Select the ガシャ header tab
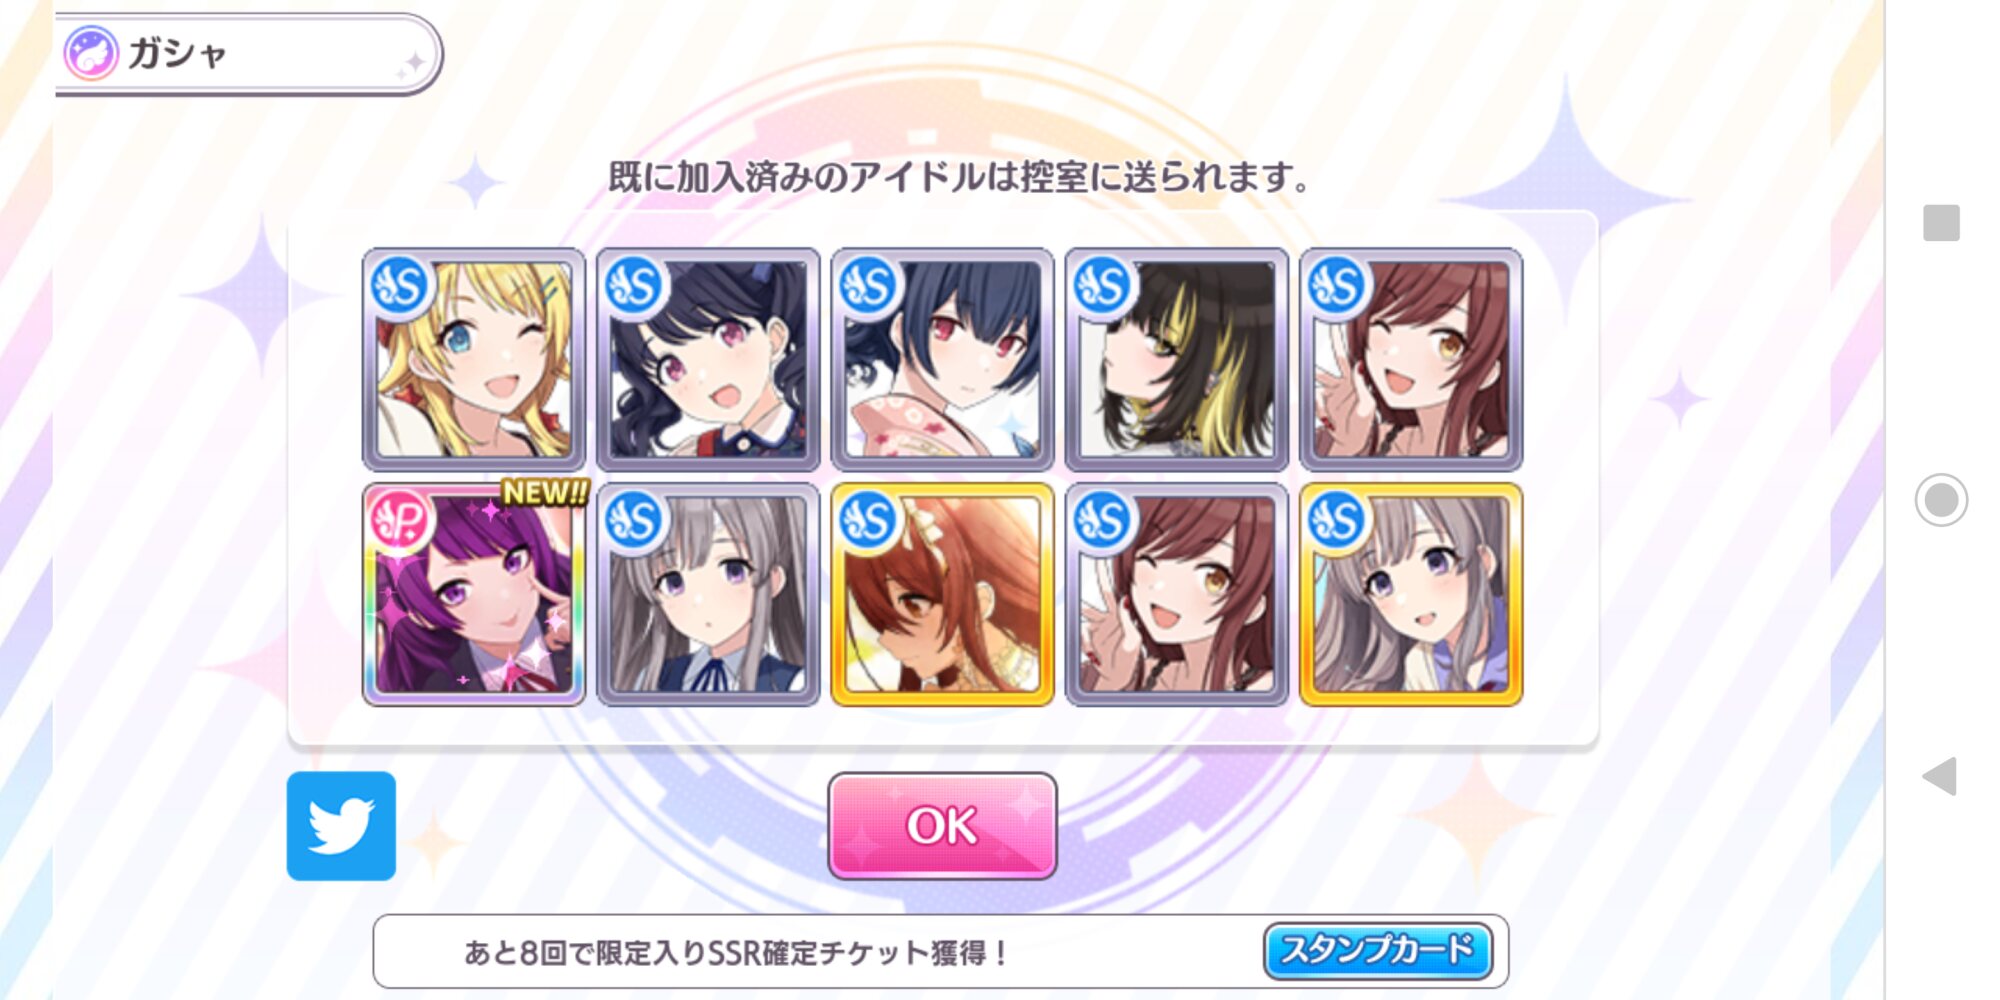Screen dimensions: 2000x1000 pyautogui.click(x=250, y=54)
